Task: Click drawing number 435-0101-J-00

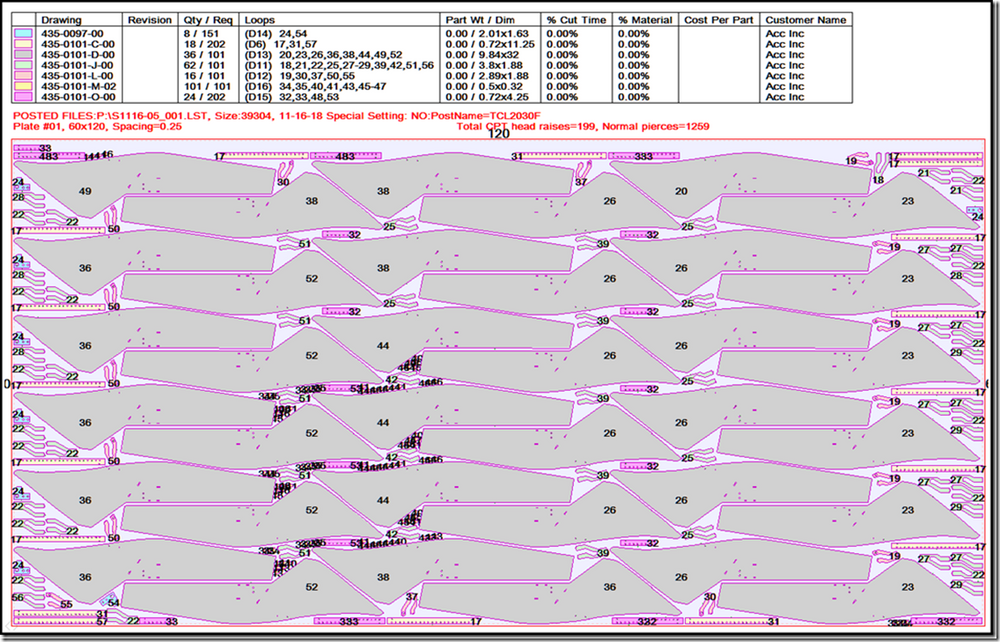Action: (78, 65)
